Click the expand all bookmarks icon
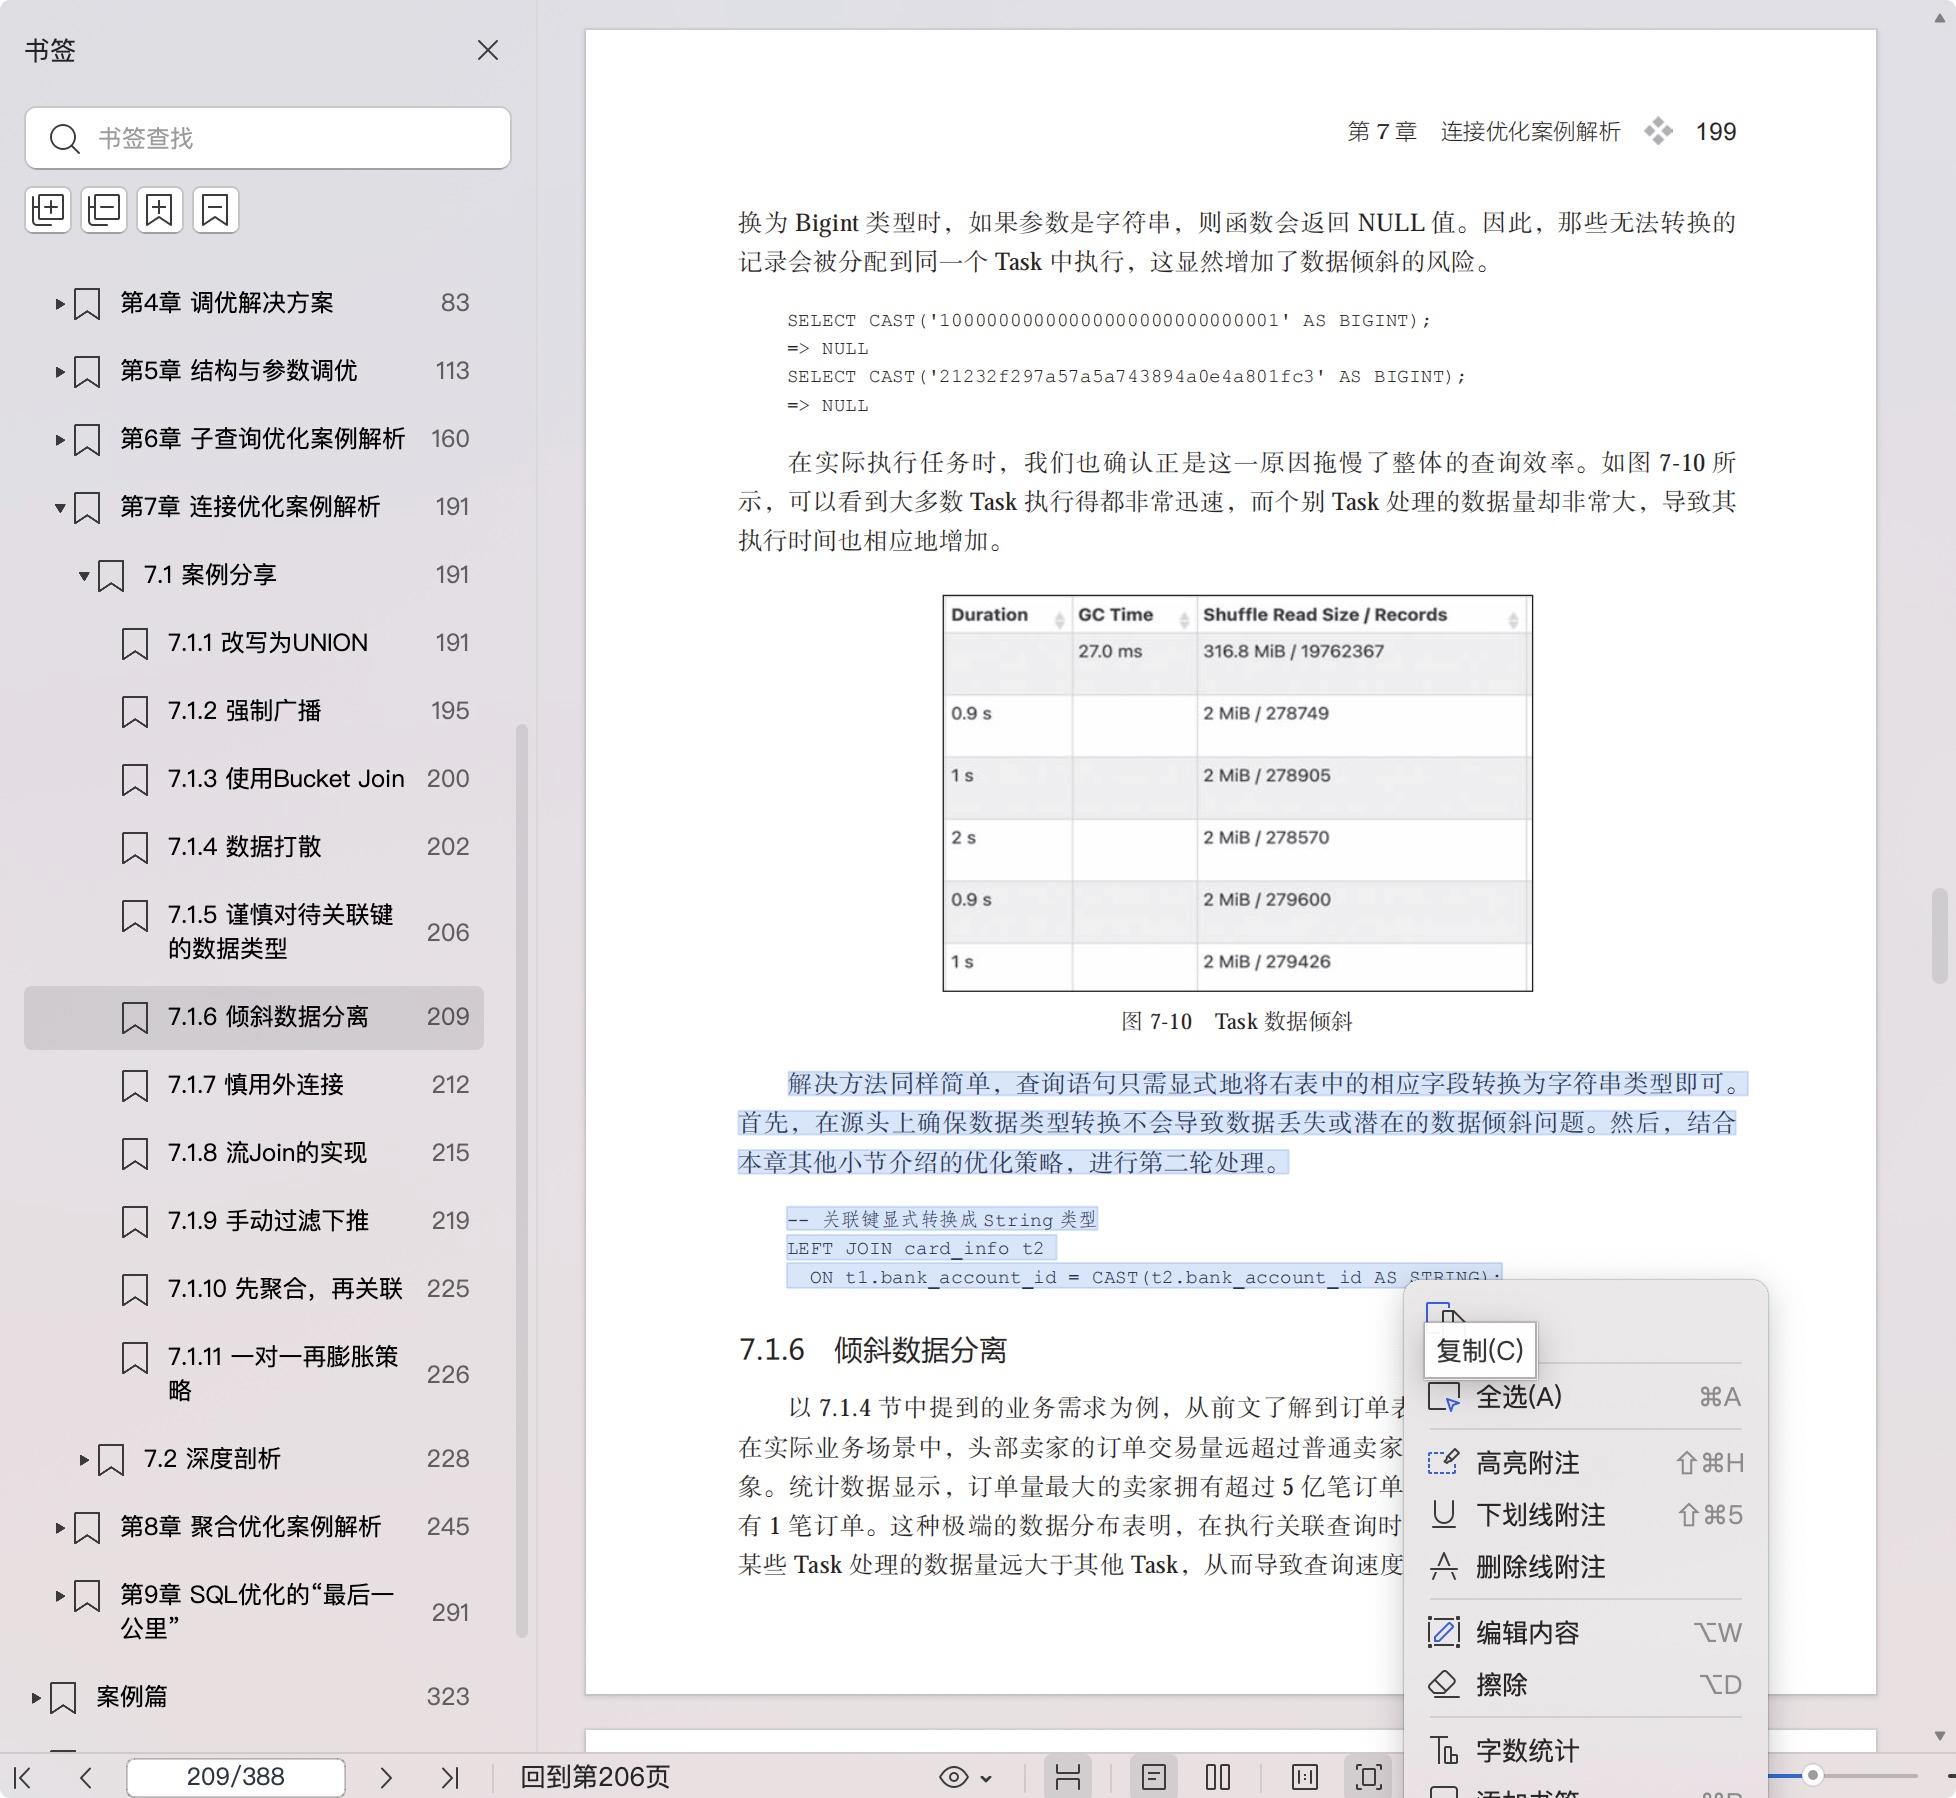1956x1798 pixels. [x=48, y=210]
